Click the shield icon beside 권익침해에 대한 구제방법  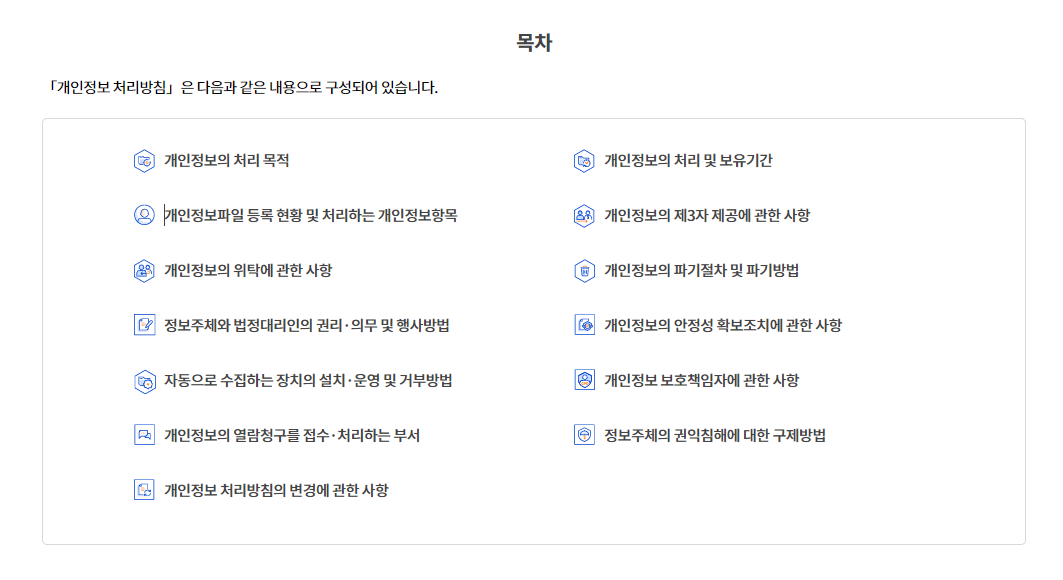coord(584,435)
